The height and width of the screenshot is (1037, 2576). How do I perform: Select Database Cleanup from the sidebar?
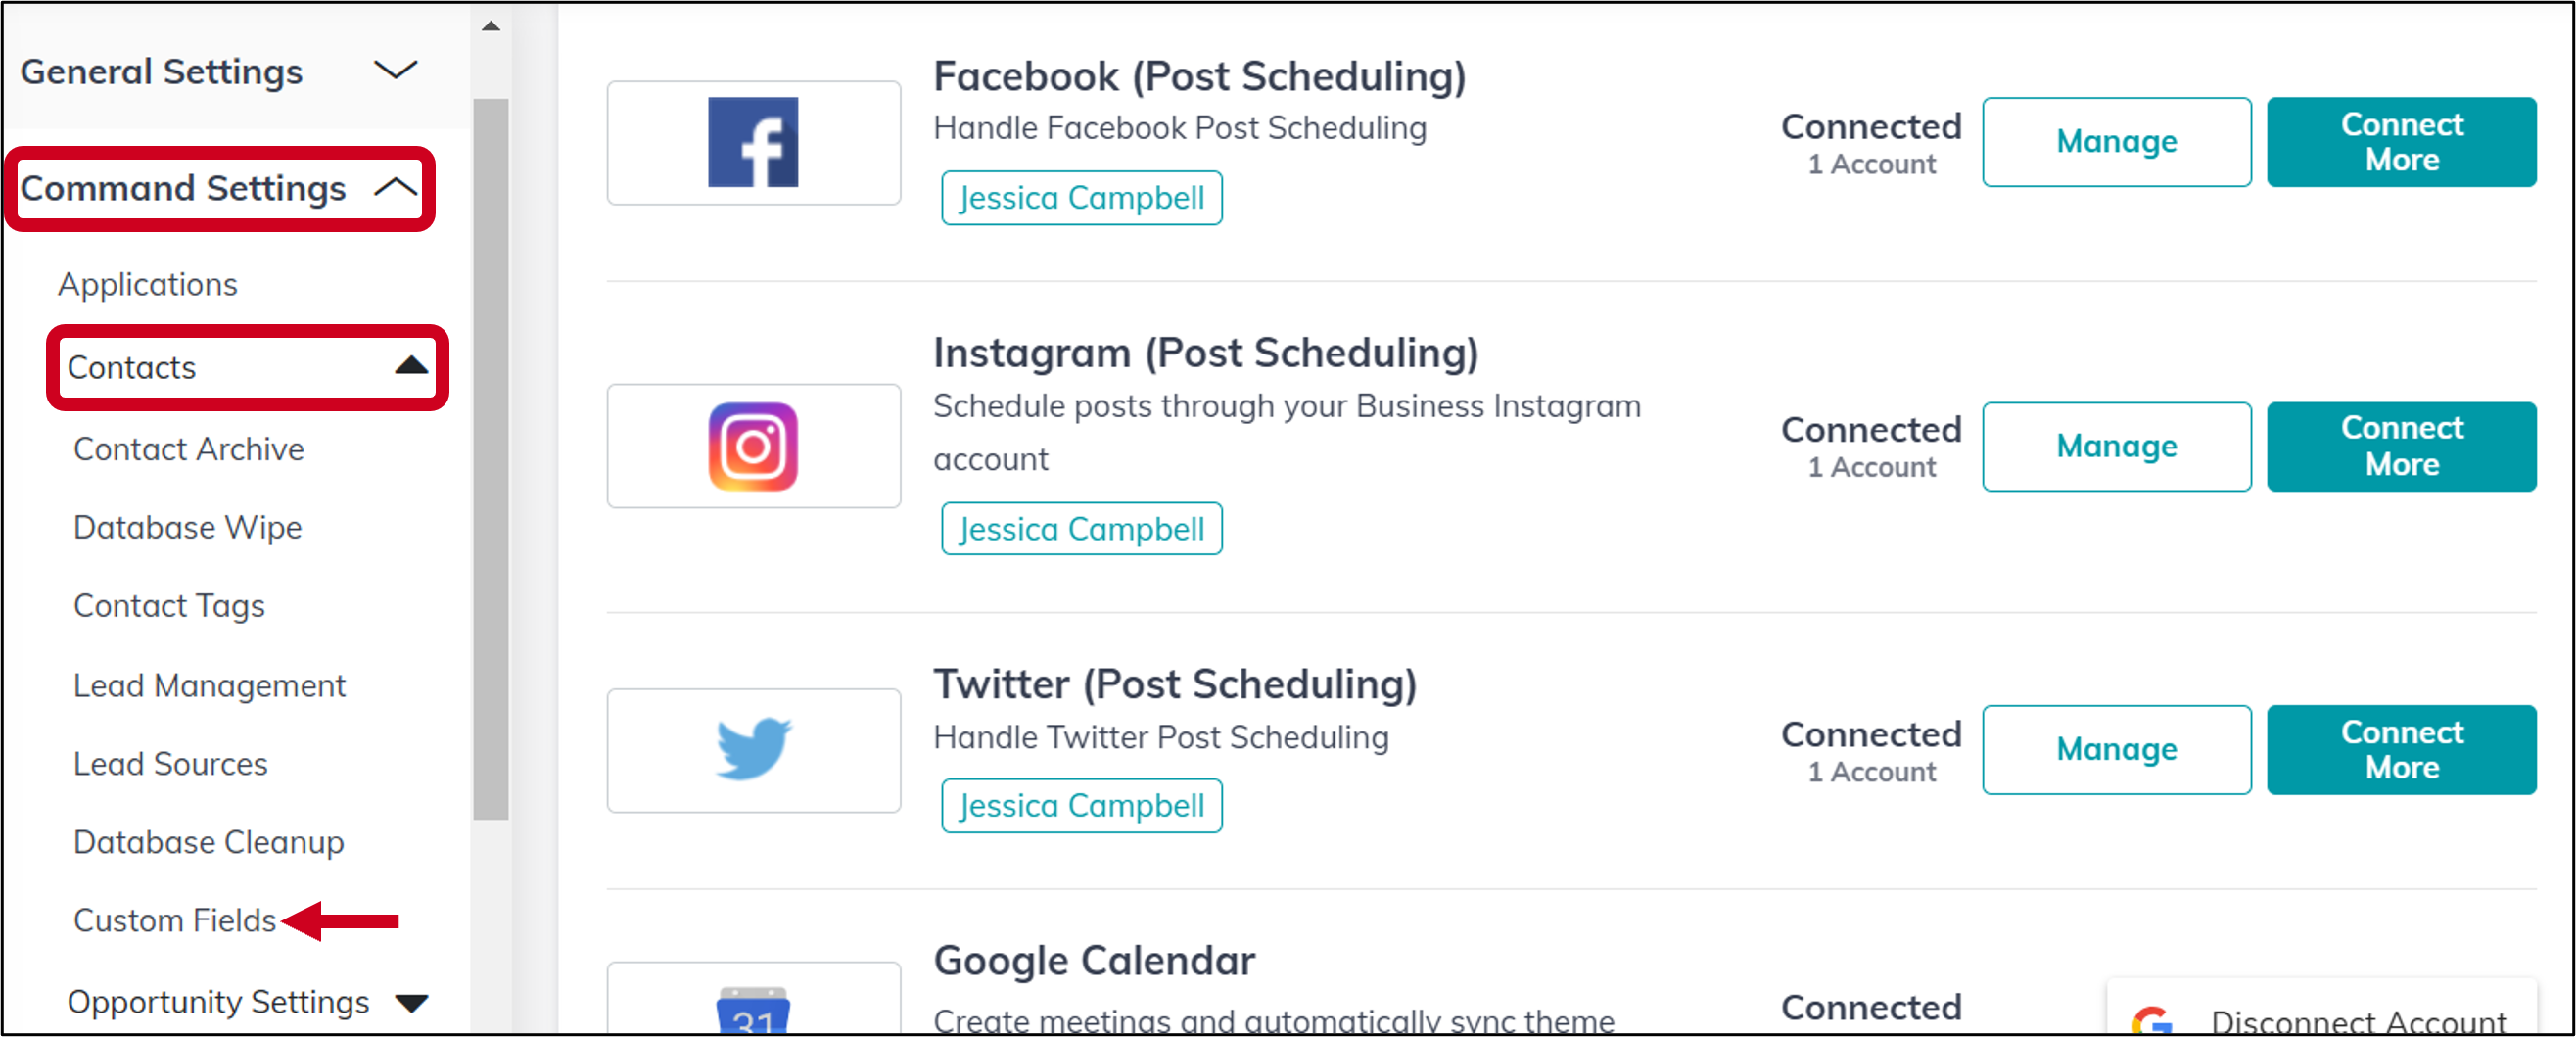pos(208,842)
